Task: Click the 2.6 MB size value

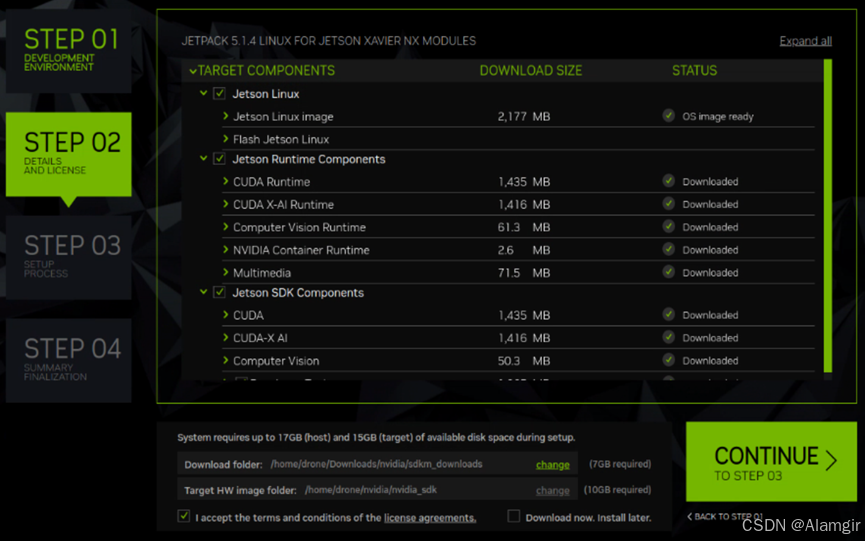Action: pos(524,250)
